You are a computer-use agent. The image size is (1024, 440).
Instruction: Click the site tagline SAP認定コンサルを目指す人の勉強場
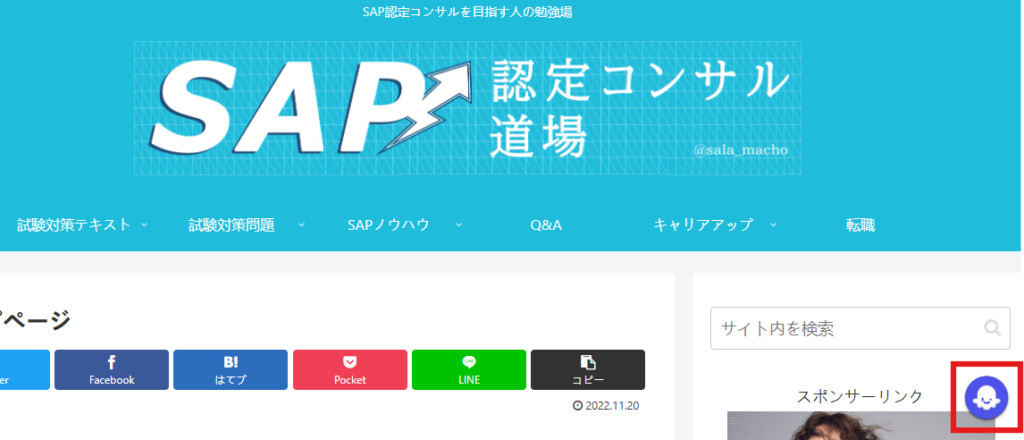point(467,12)
